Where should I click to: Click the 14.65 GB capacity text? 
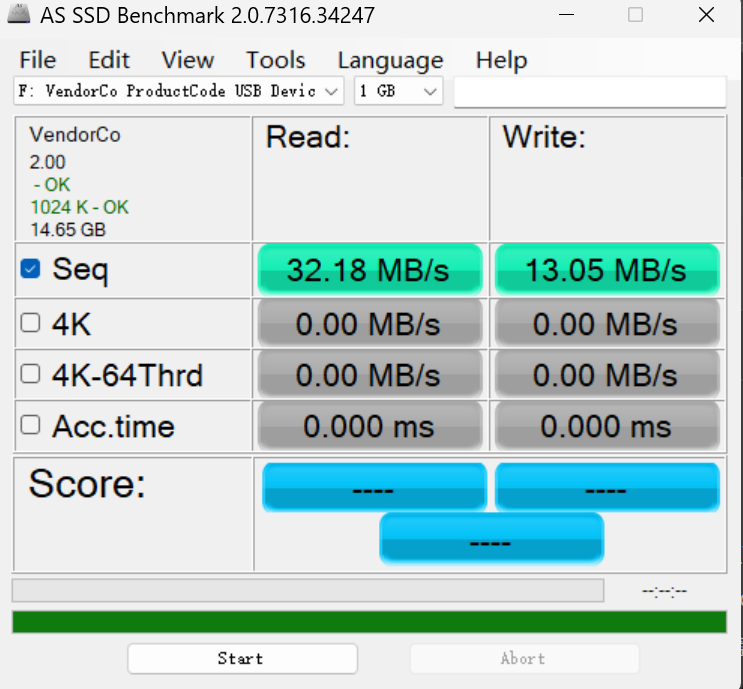click(x=68, y=230)
